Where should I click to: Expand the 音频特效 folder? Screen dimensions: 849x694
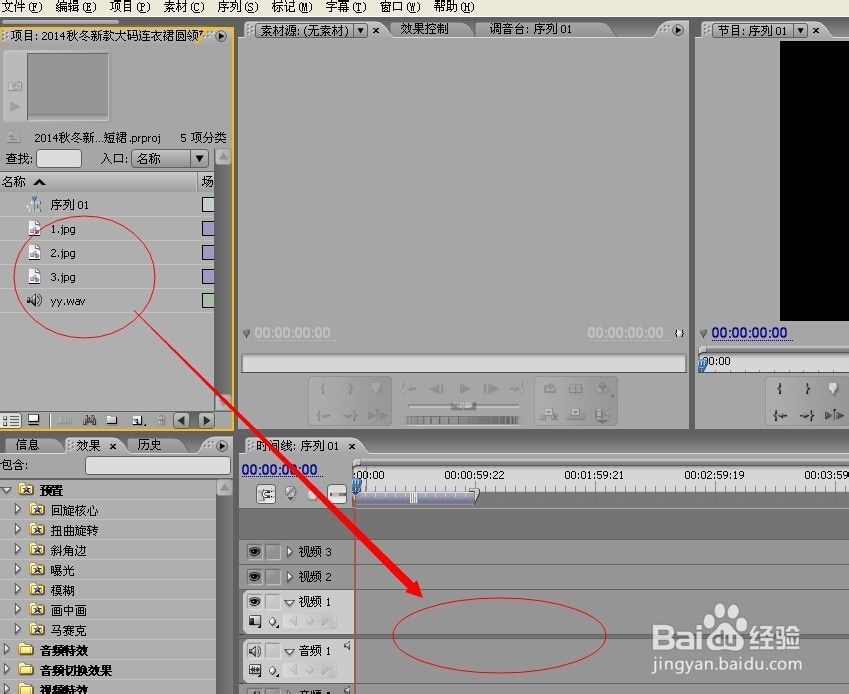pyautogui.click(x=6, y=649)
